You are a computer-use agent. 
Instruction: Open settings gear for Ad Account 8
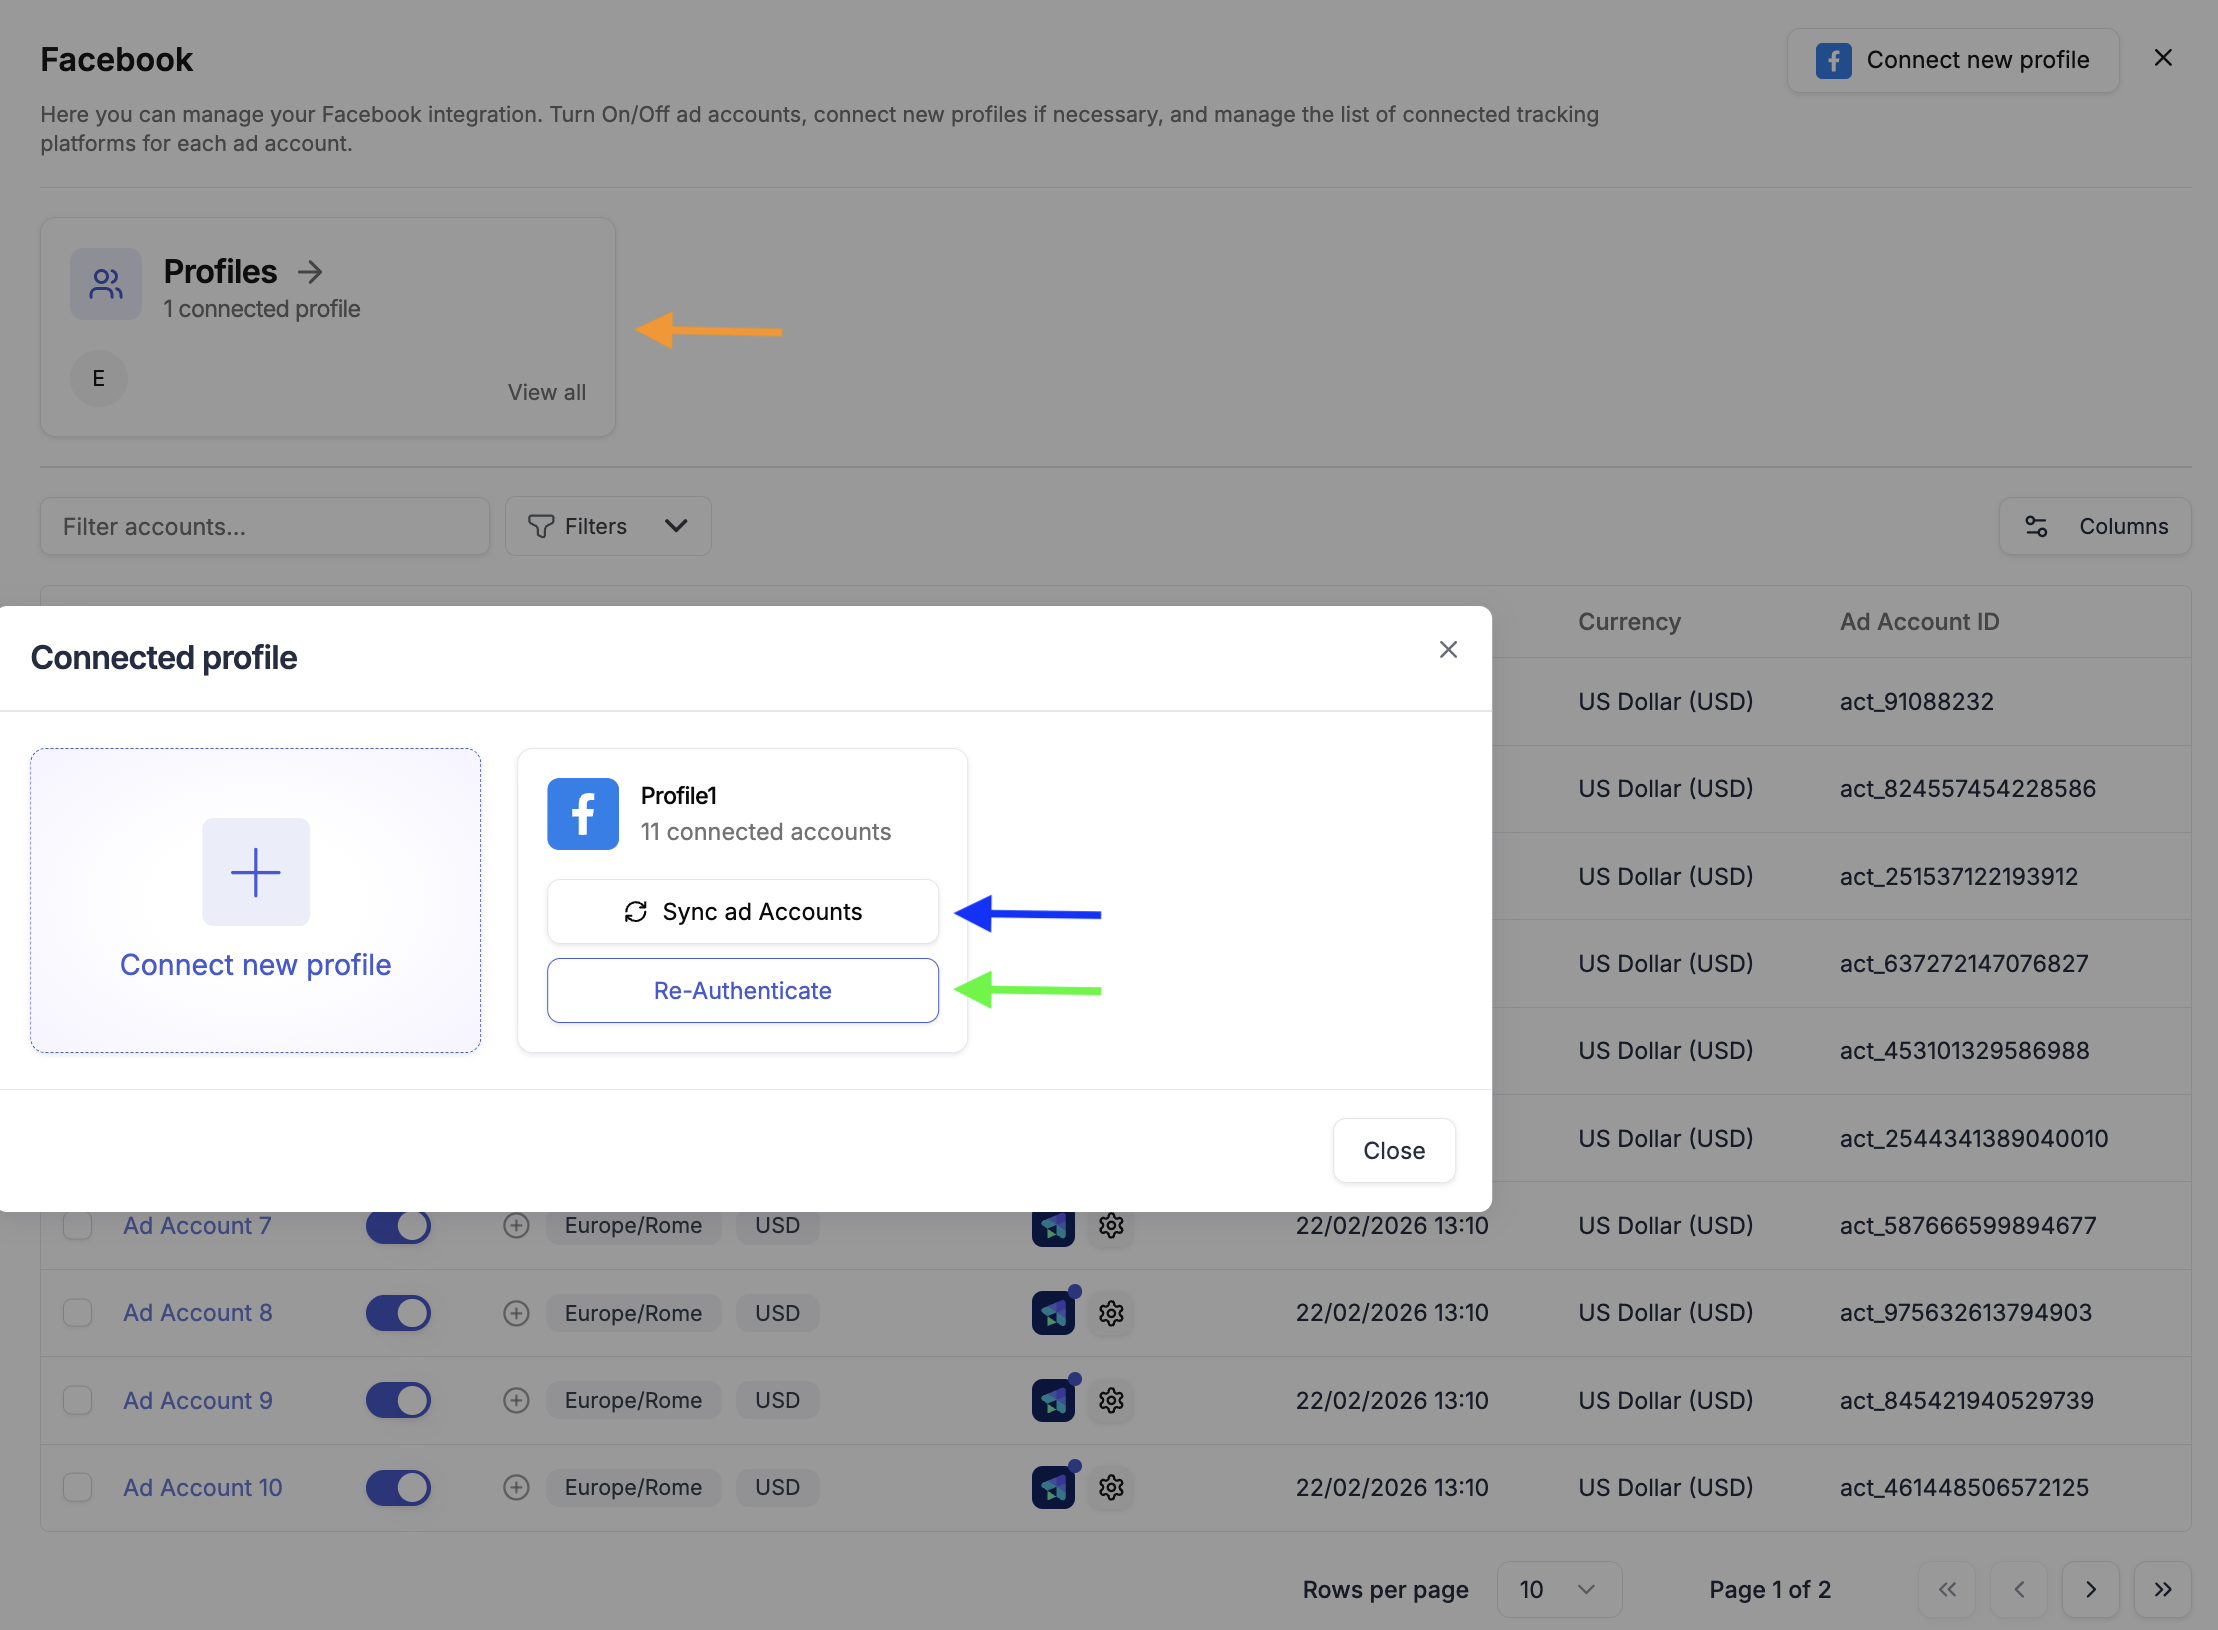1111,1313
